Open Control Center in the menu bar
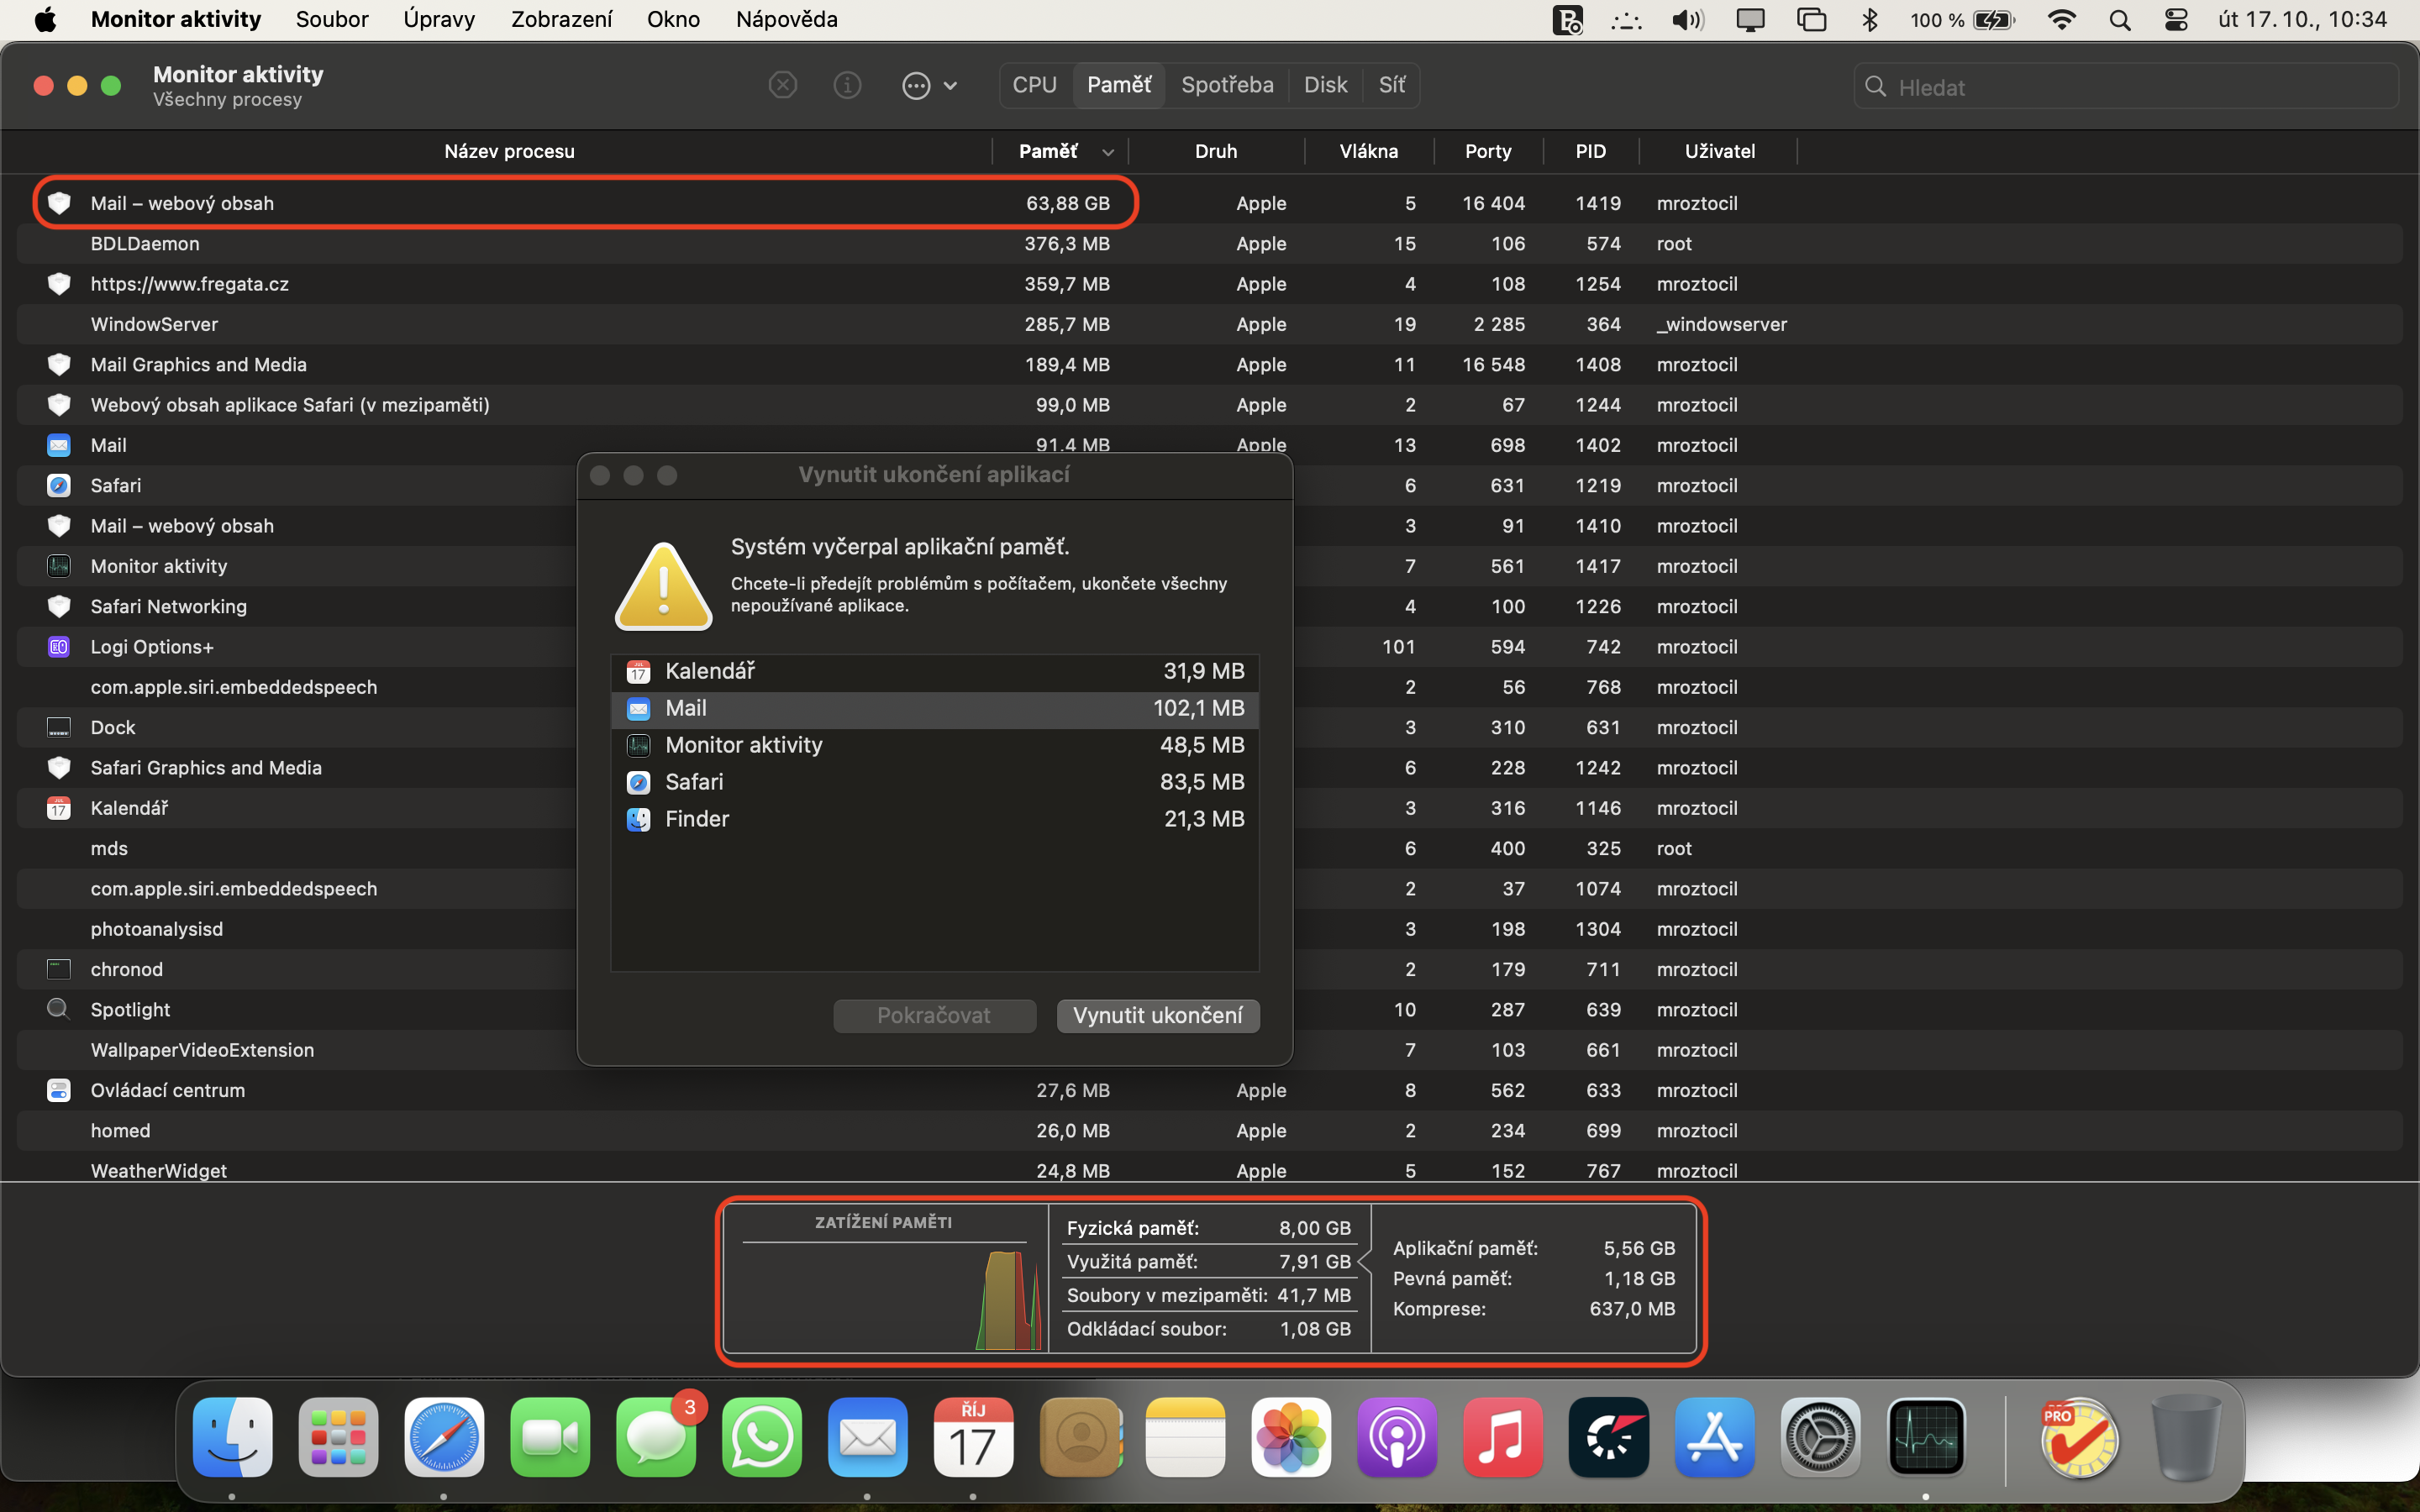This screenshot has height=1512, width=2420. click(2175, 19)
